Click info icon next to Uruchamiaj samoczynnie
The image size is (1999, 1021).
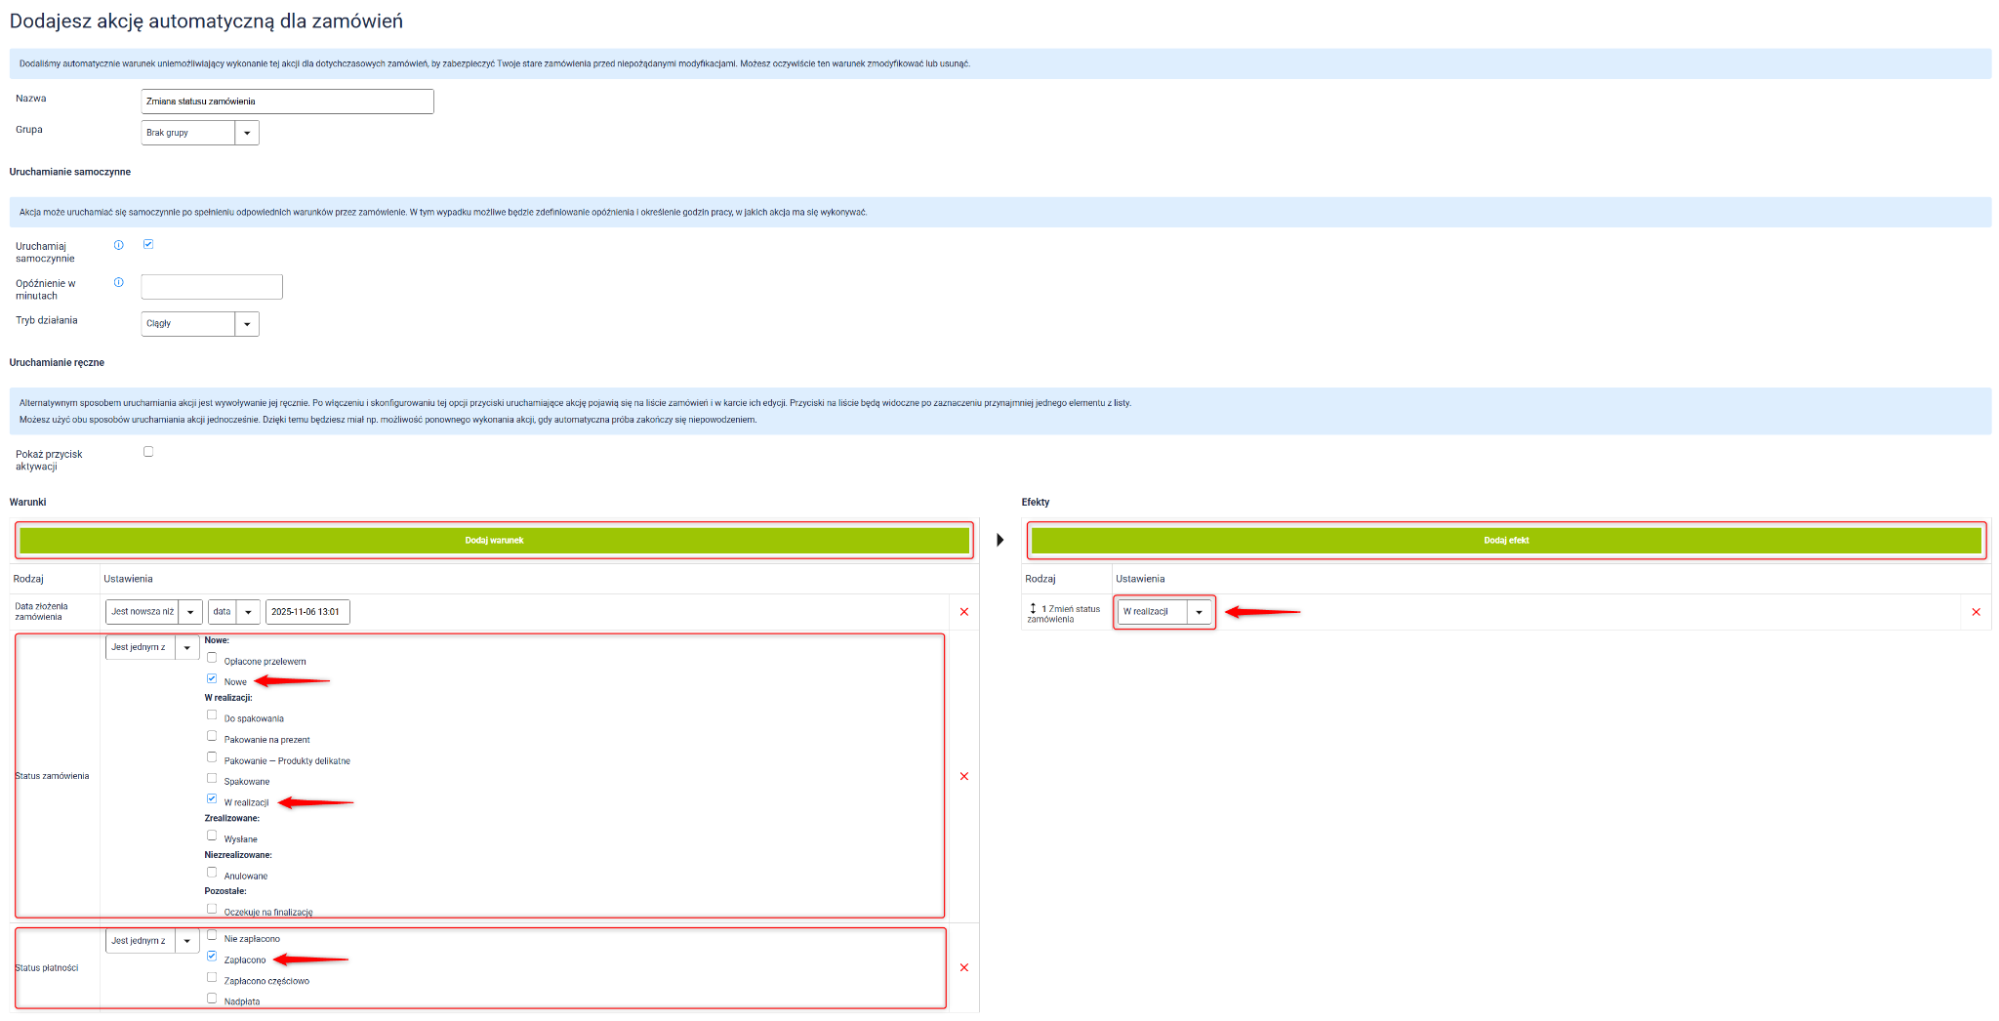coord(119,245)
